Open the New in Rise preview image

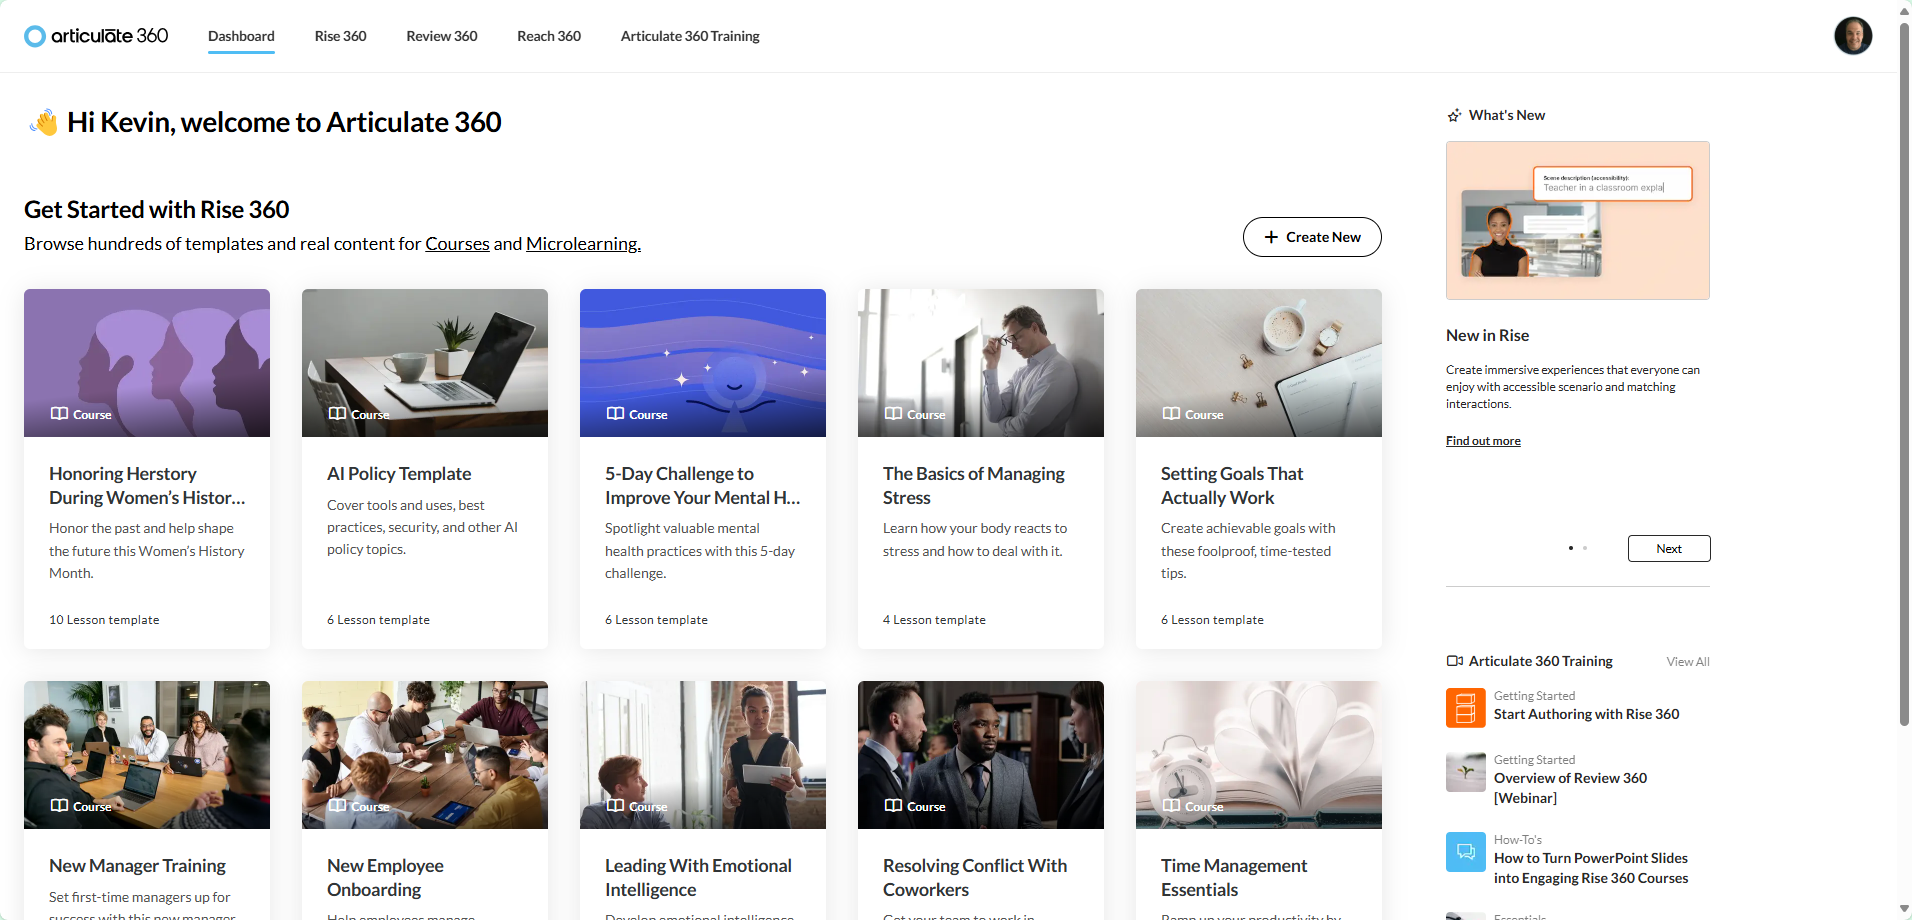click(1577, 220)
